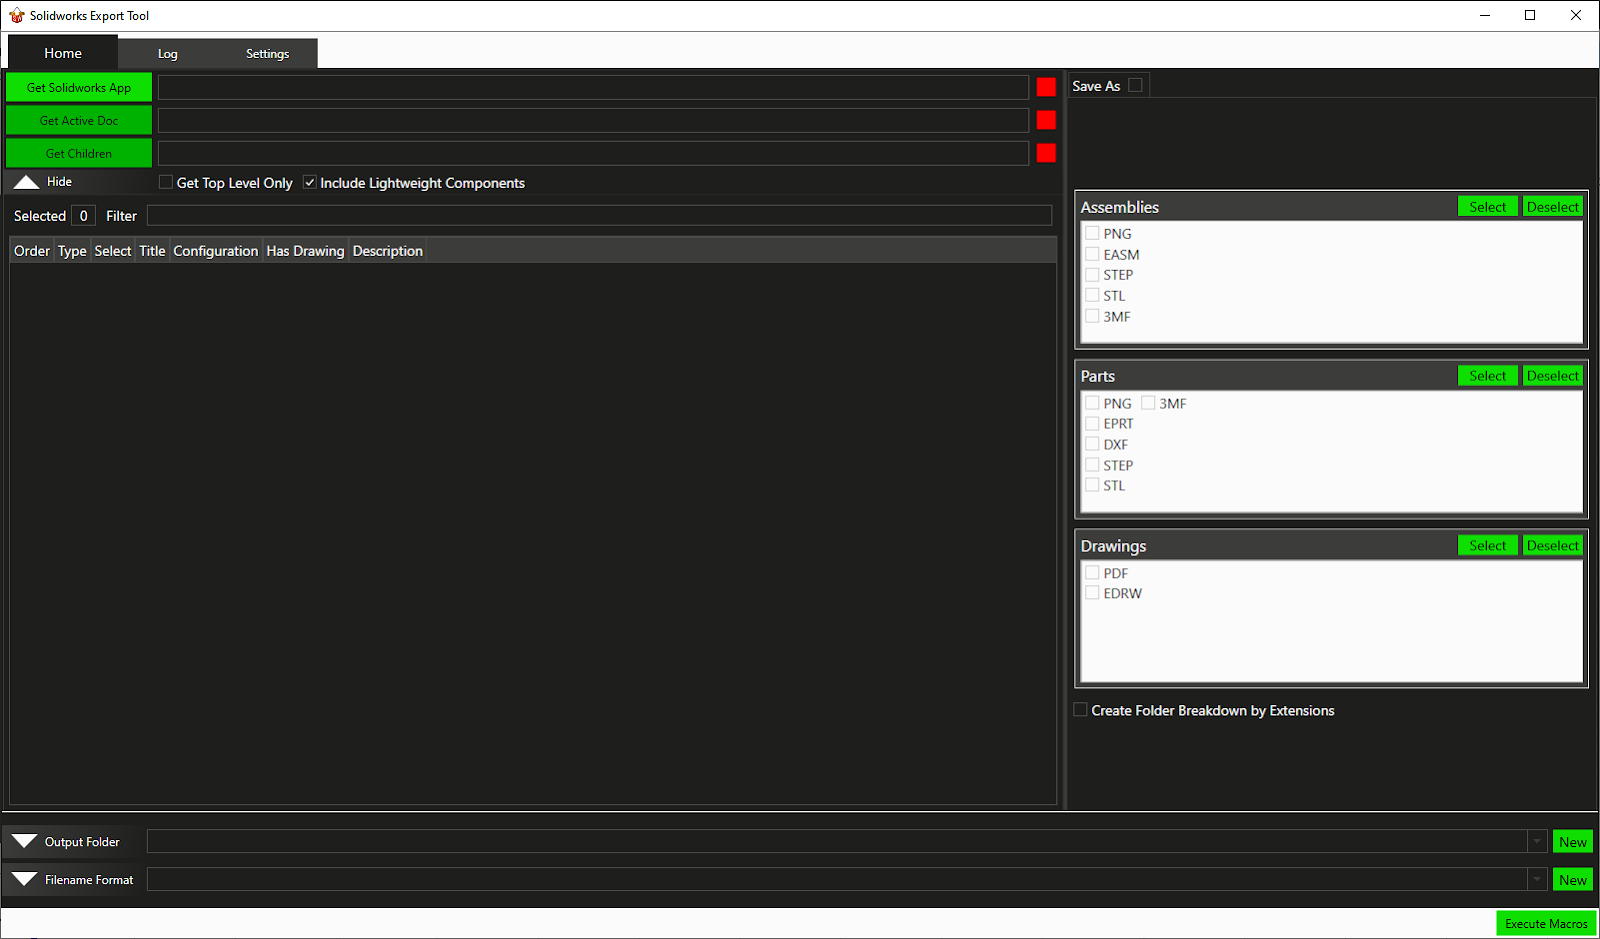Check STEP format under Assemblies

pyautogui.click(x=1092, y=275)
